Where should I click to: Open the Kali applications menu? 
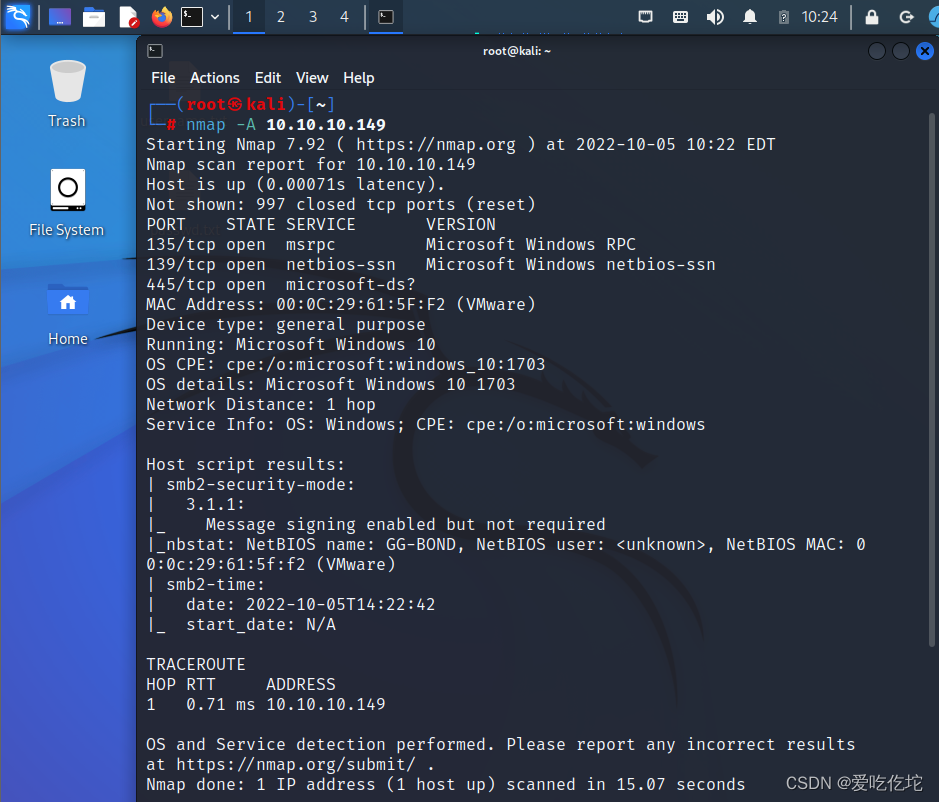[18, 17]
